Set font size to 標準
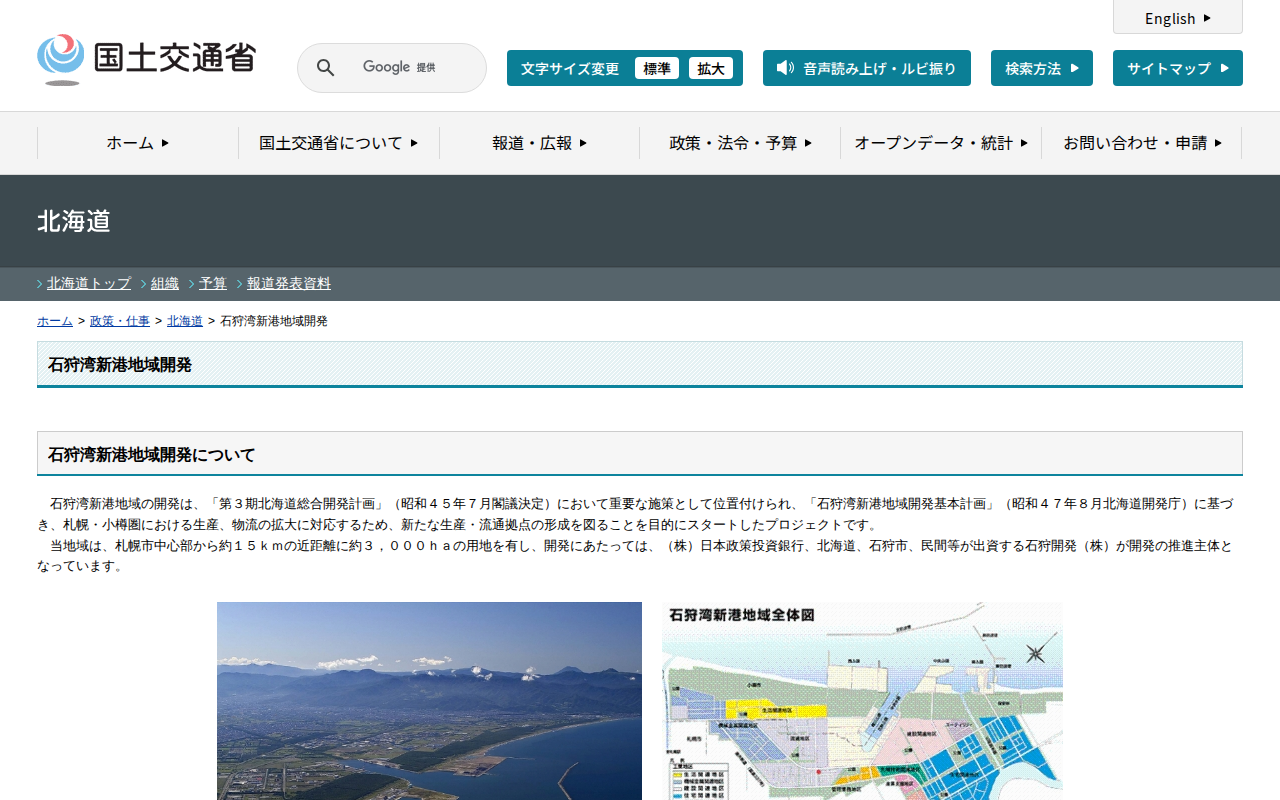1280x800 pixels. pyautogui.click(x=657, y=68)
